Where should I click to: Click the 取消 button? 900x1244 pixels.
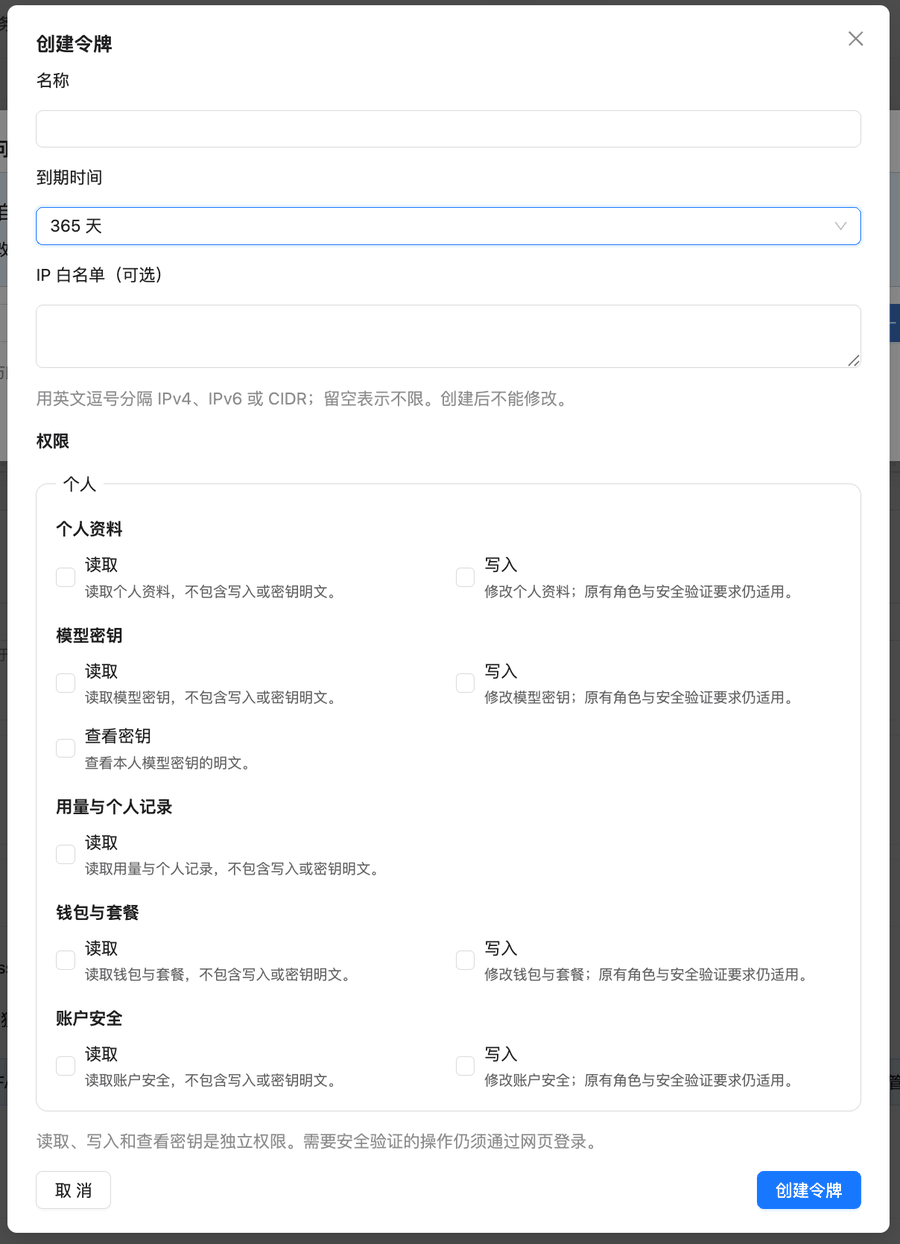73,1190
